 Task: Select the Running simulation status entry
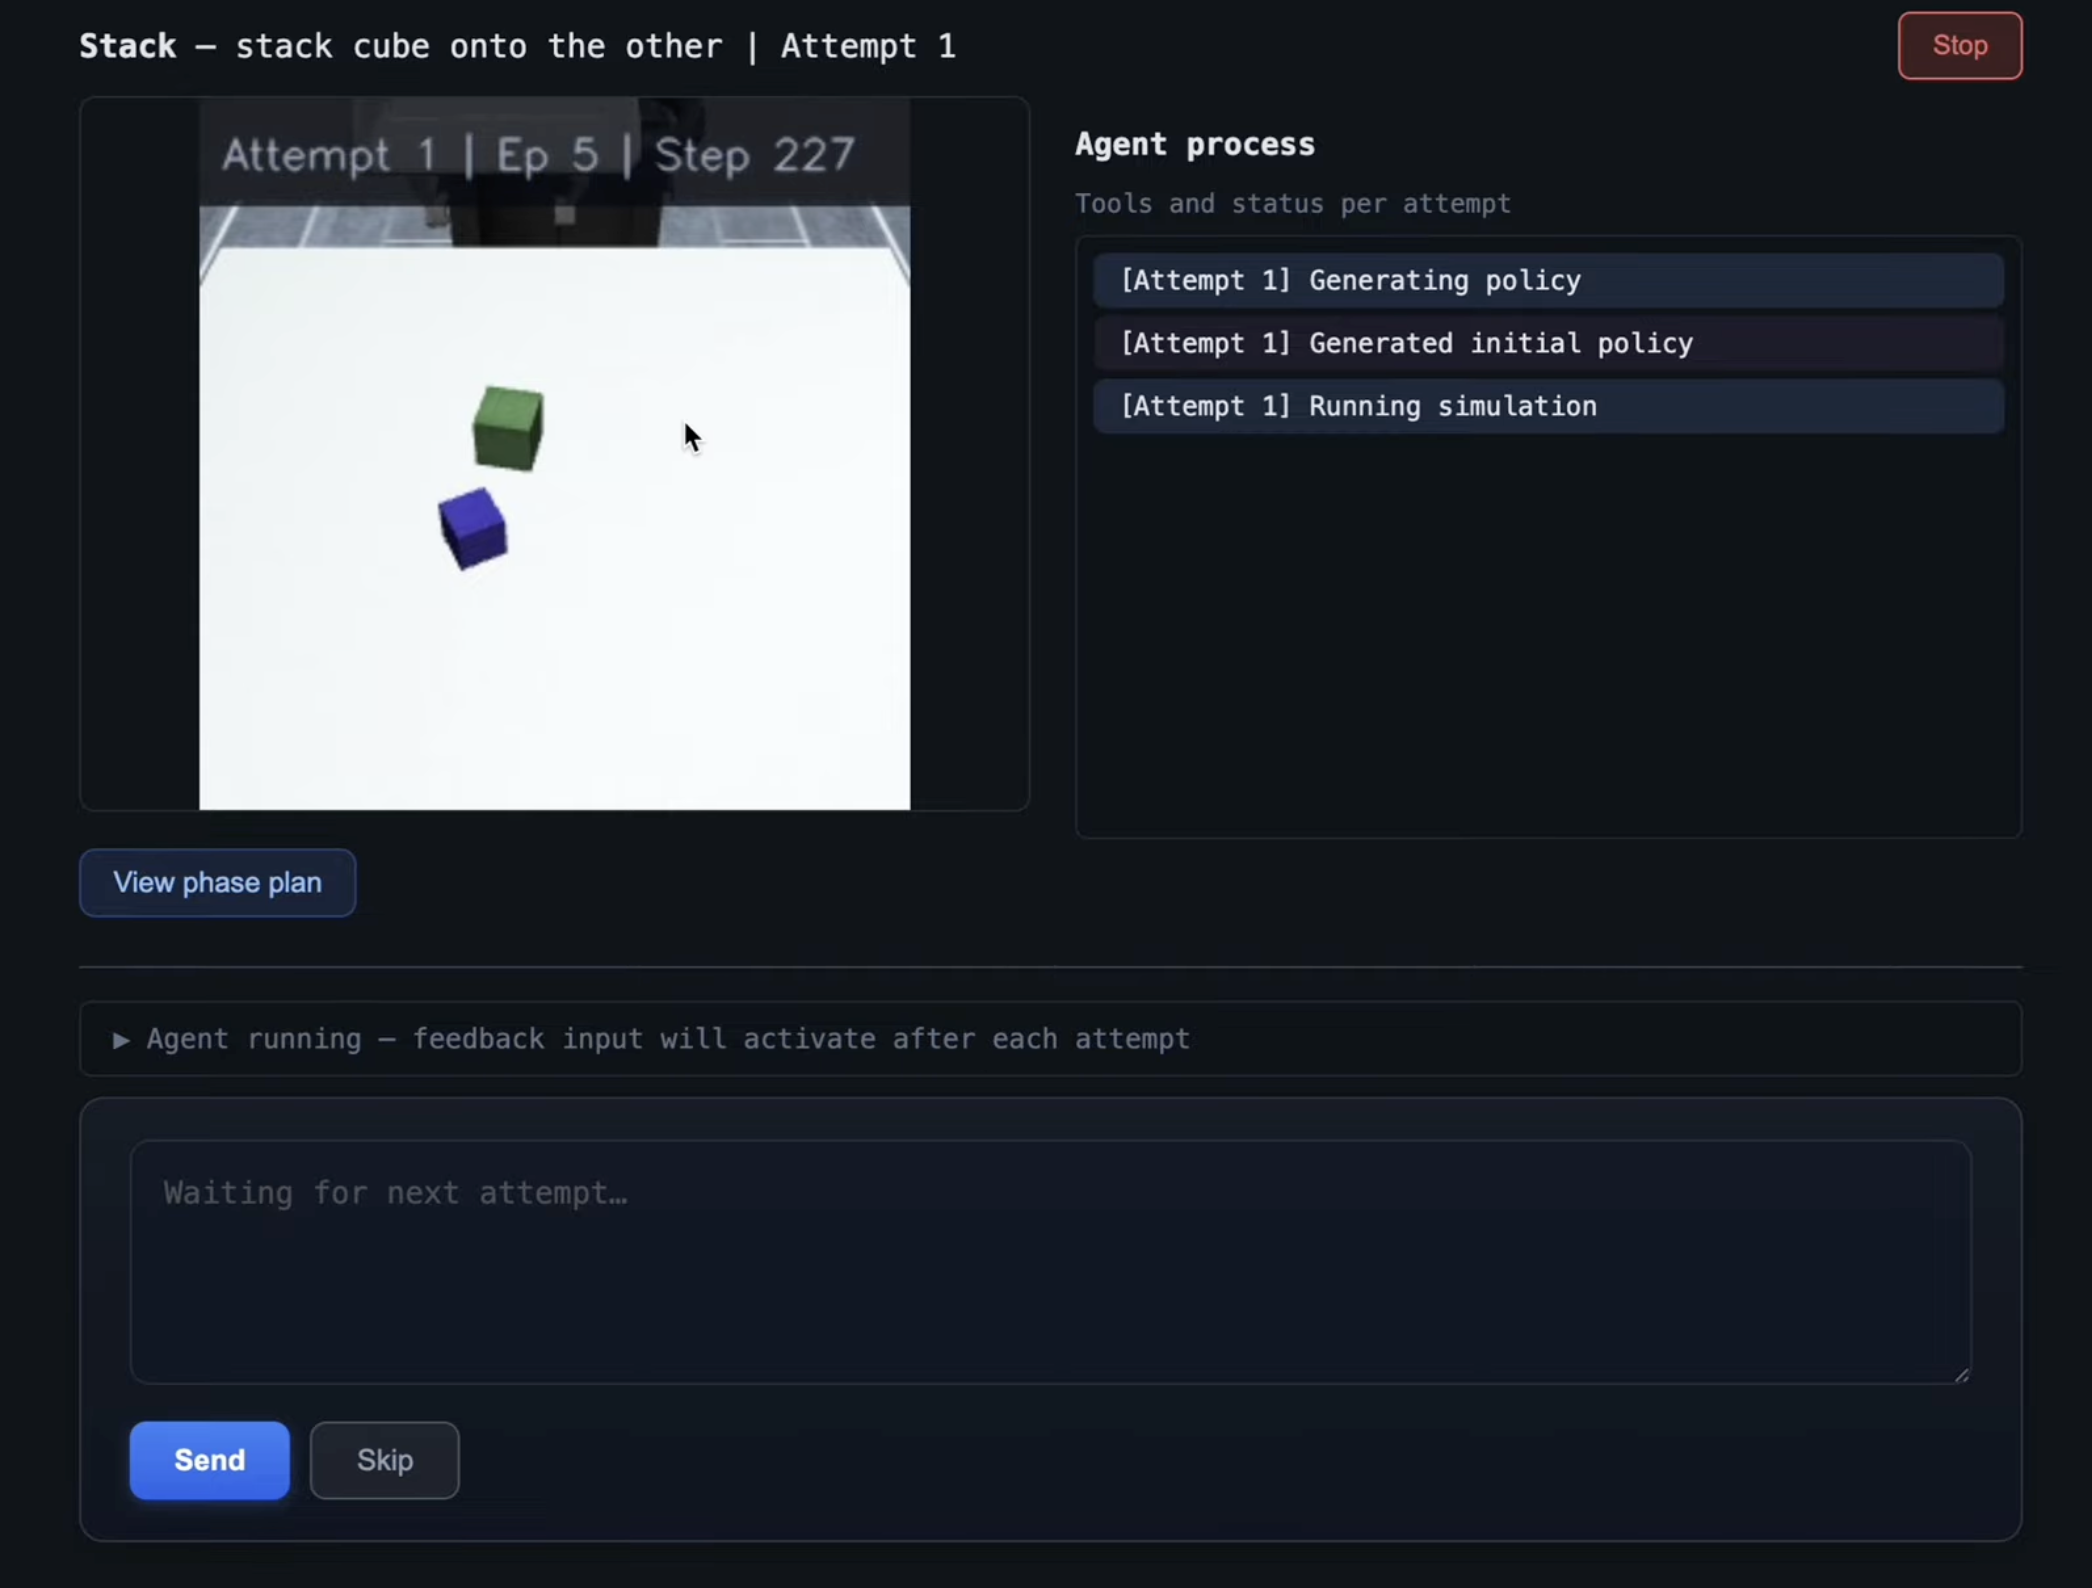tap(1548, 406)
